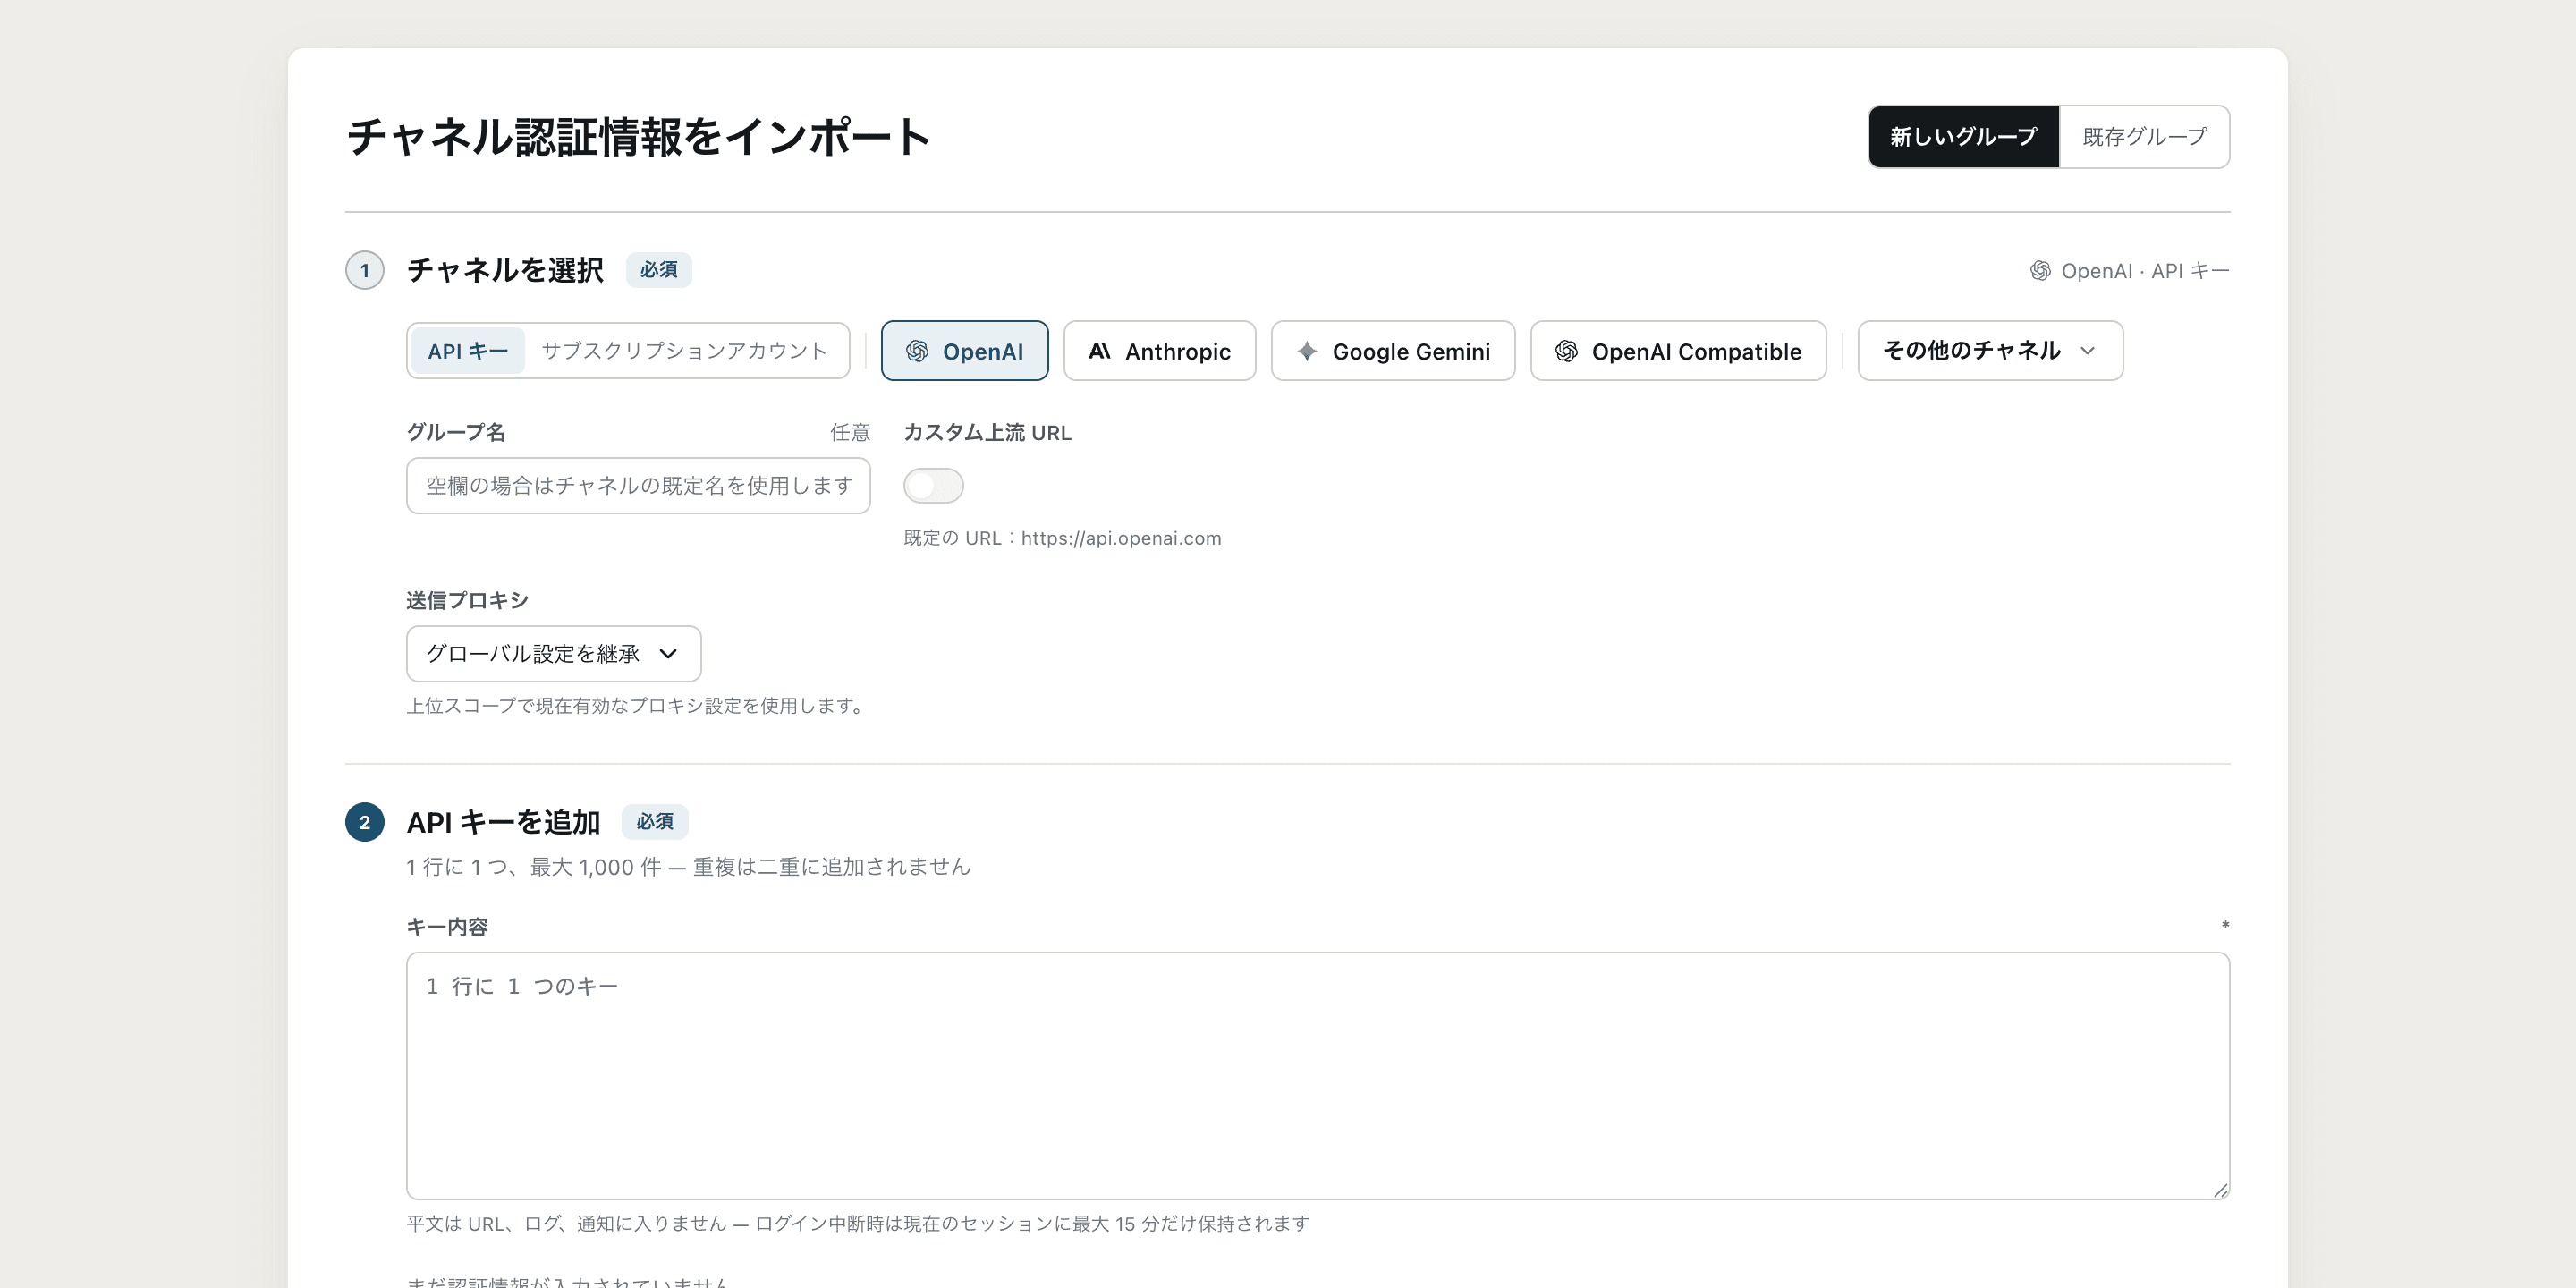Viewport: 2576px width, 1288px height.
Task: Click the 平文は URL、ログ security note
Action: [858, 1224]
